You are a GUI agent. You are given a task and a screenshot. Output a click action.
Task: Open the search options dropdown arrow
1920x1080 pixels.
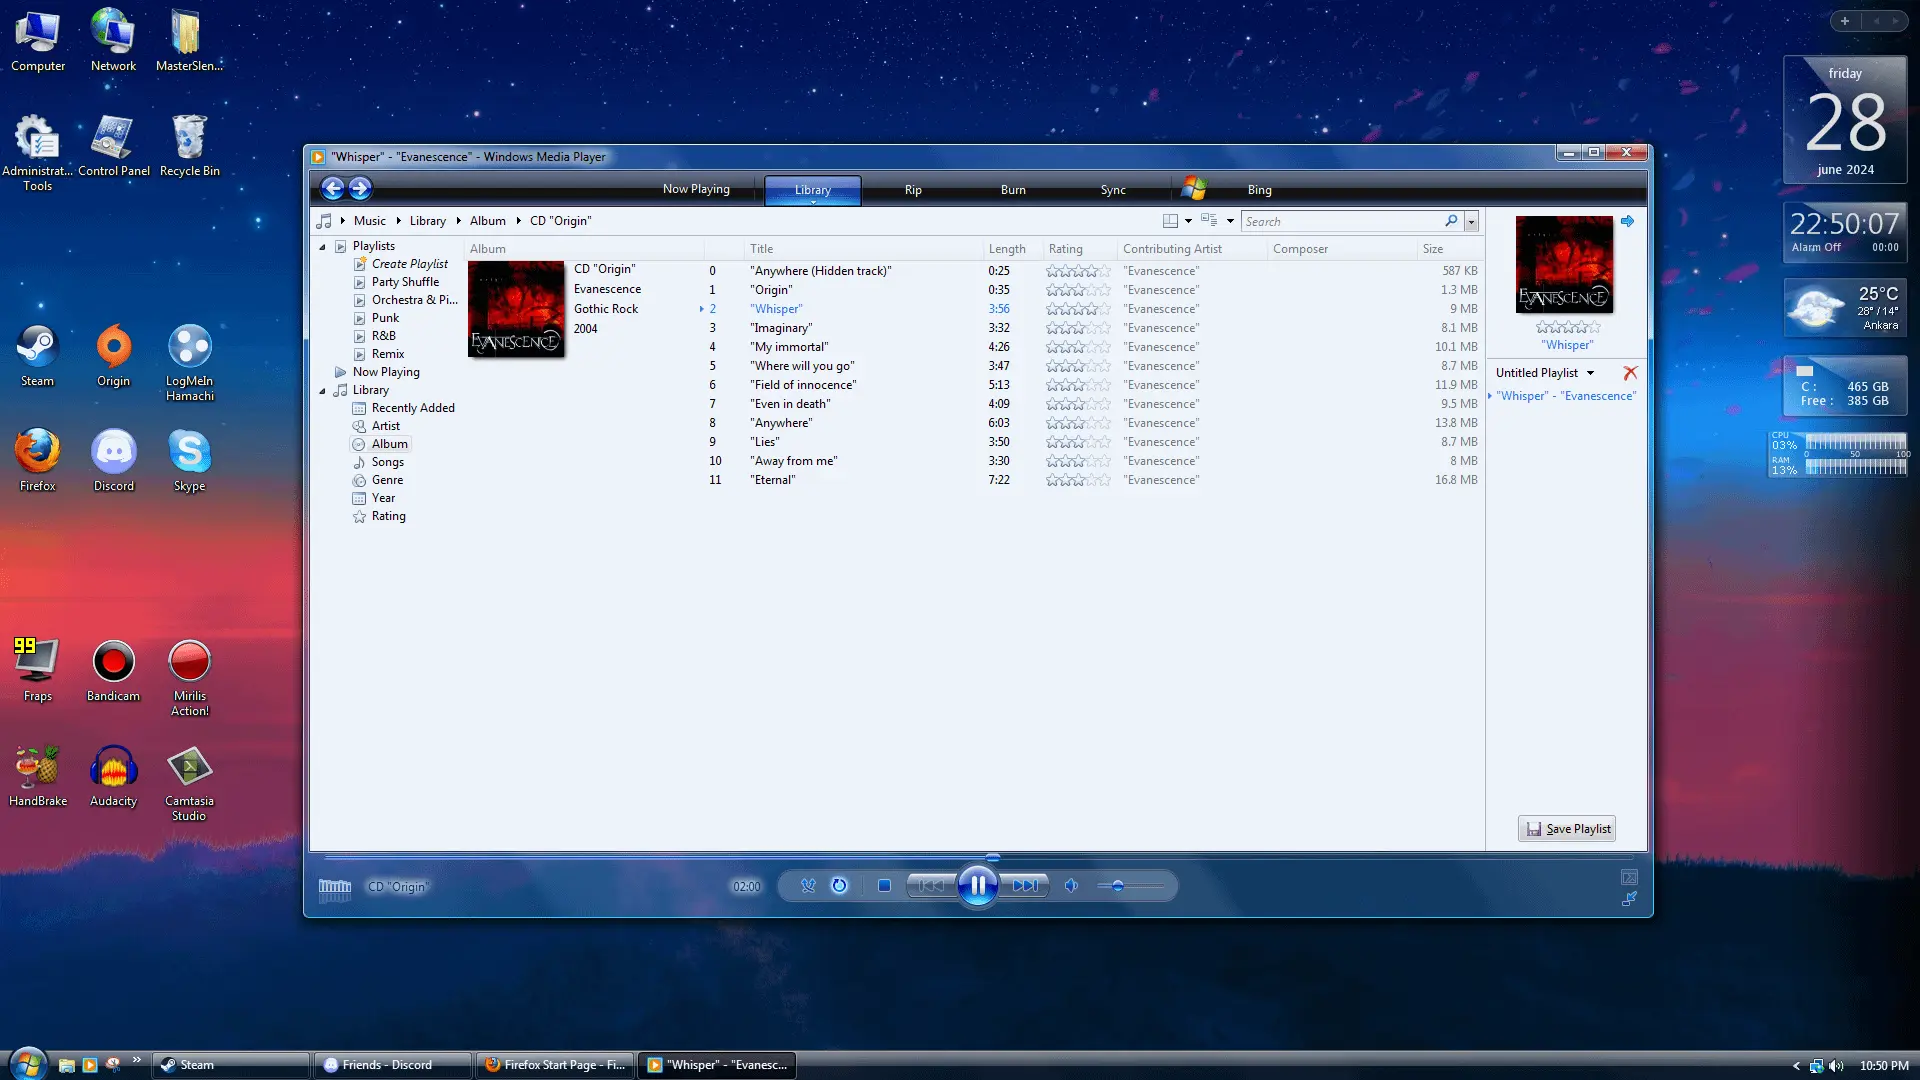pos(1471,221)
